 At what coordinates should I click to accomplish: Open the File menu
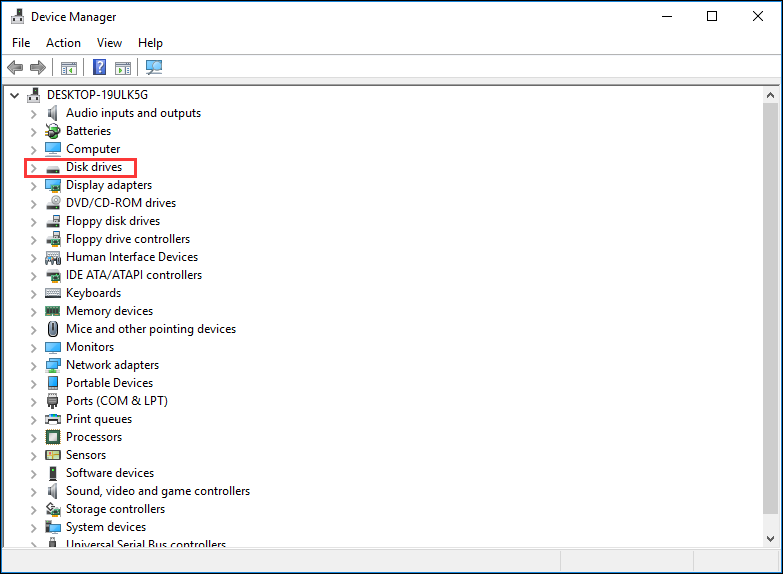pyautogui.click(x=21, y=43)
